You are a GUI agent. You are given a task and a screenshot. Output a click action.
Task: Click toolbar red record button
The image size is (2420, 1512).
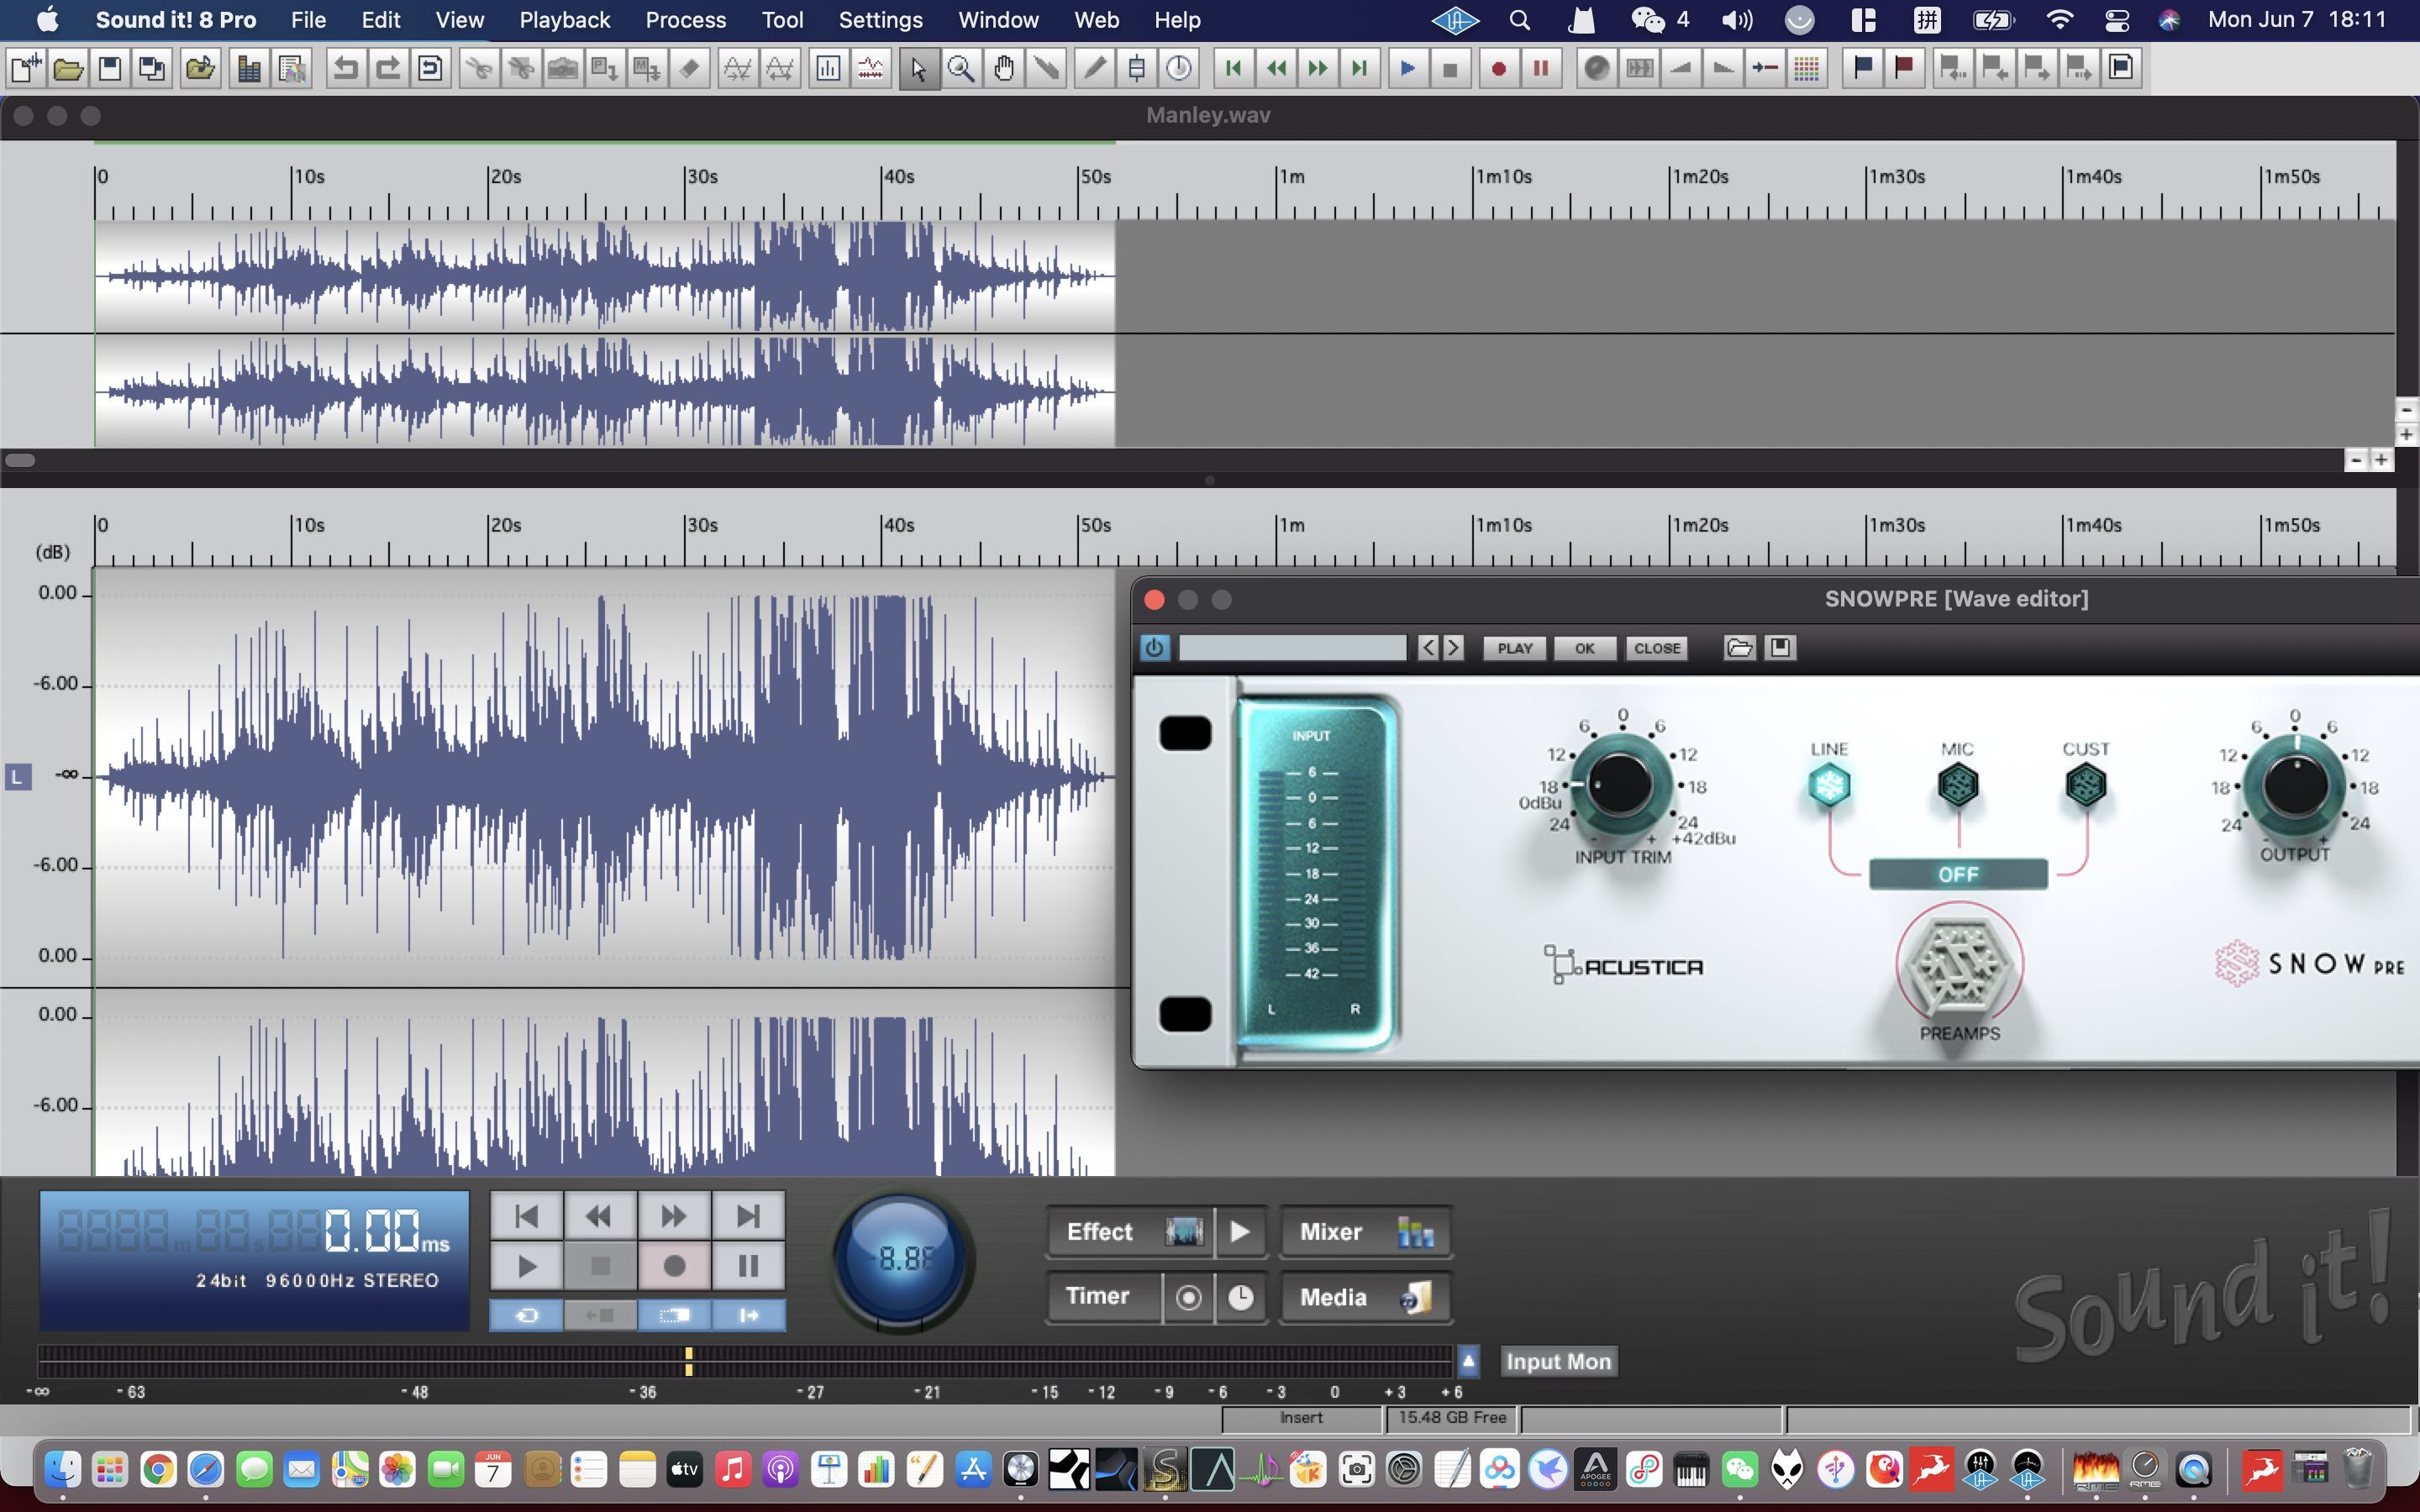coord(1498,68)
